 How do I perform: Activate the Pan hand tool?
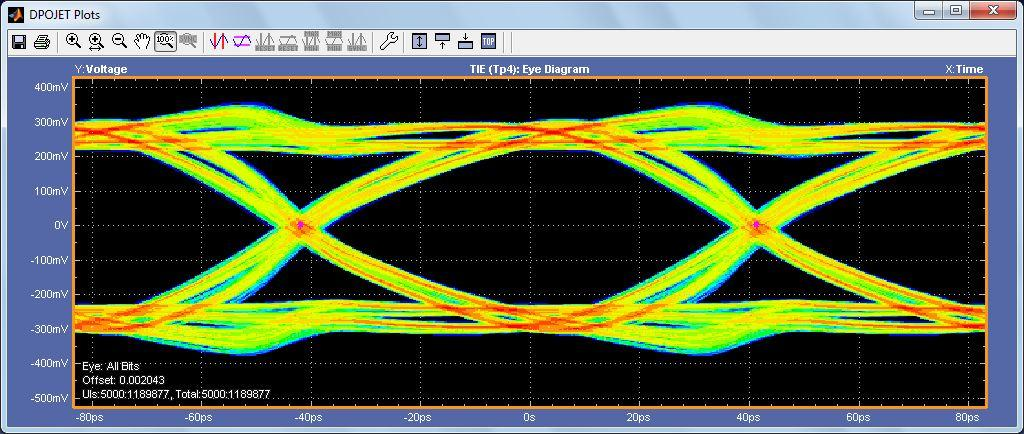(x=142, y=42)
